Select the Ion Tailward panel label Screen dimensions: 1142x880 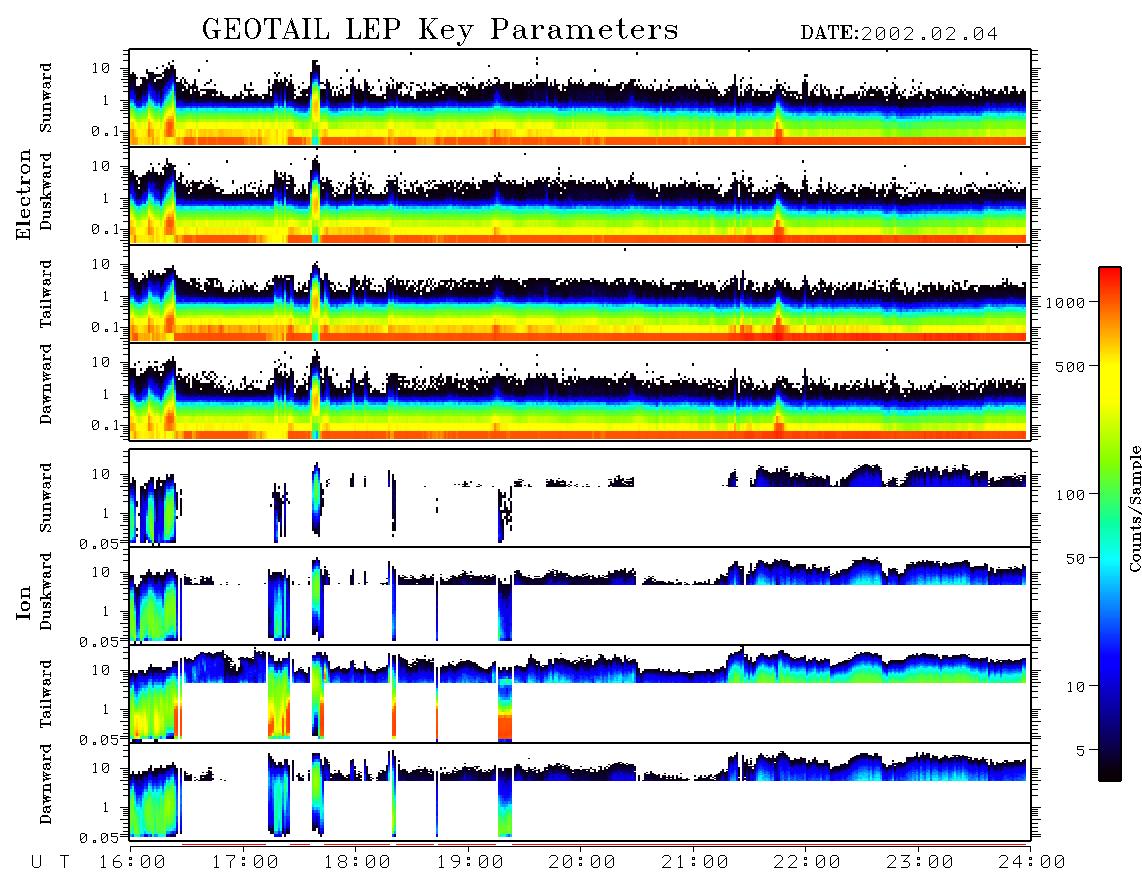coord(46,693)
